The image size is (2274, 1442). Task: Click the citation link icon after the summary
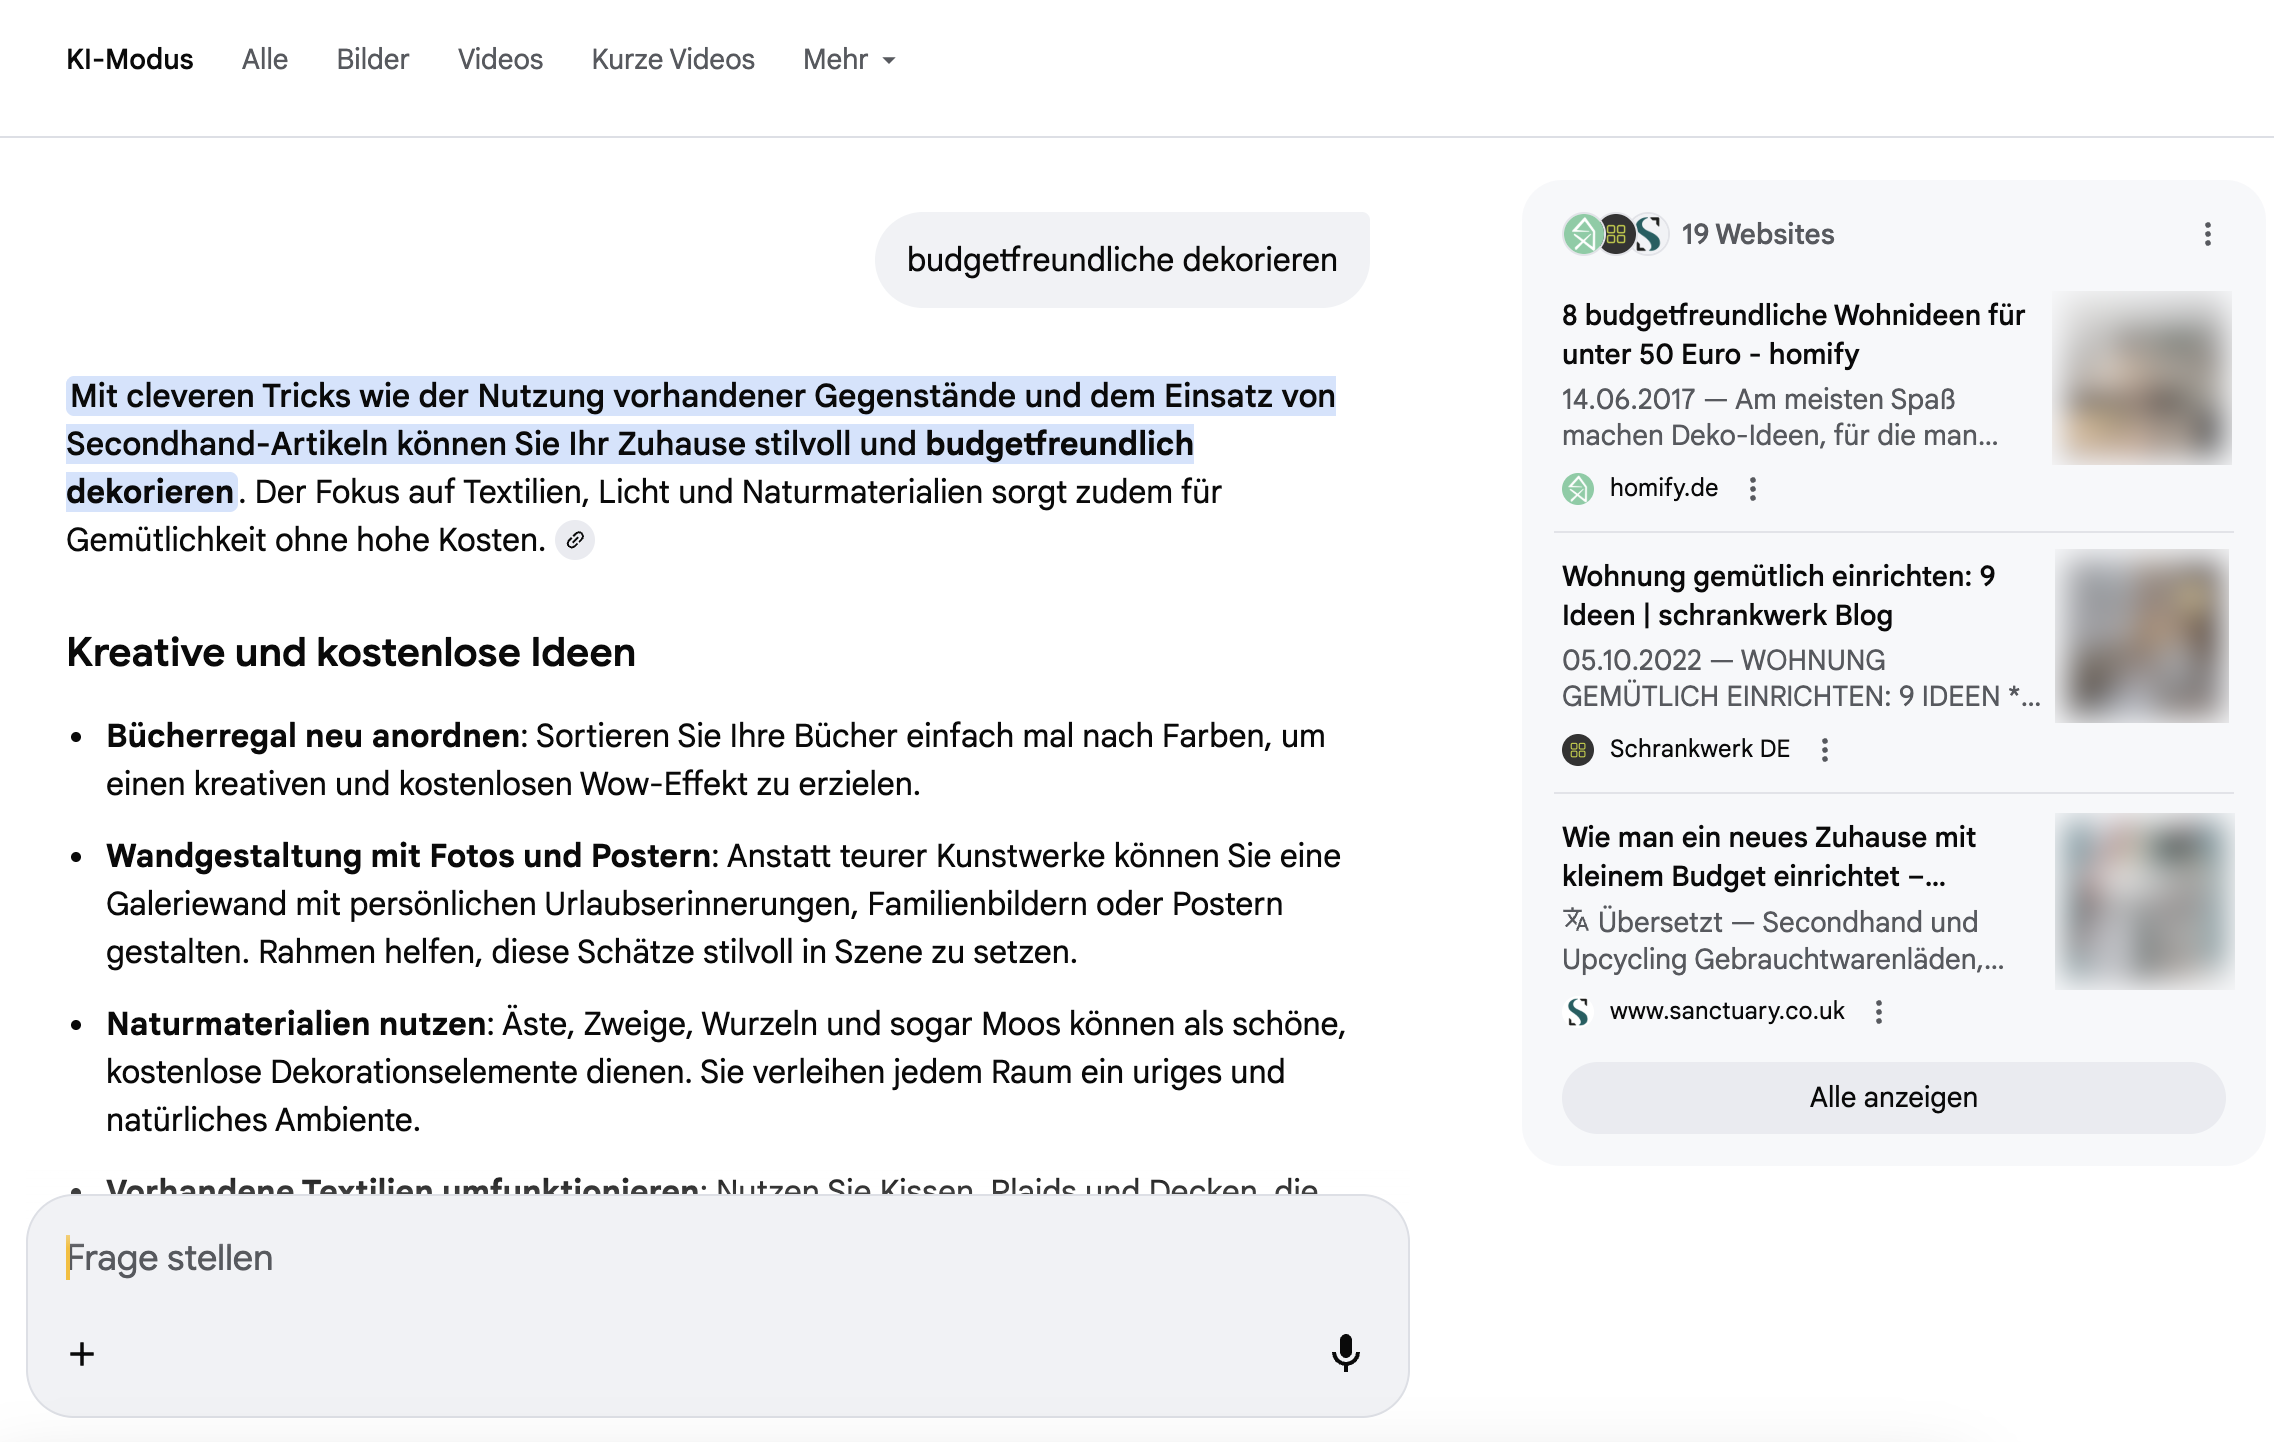tap(575, 540)
